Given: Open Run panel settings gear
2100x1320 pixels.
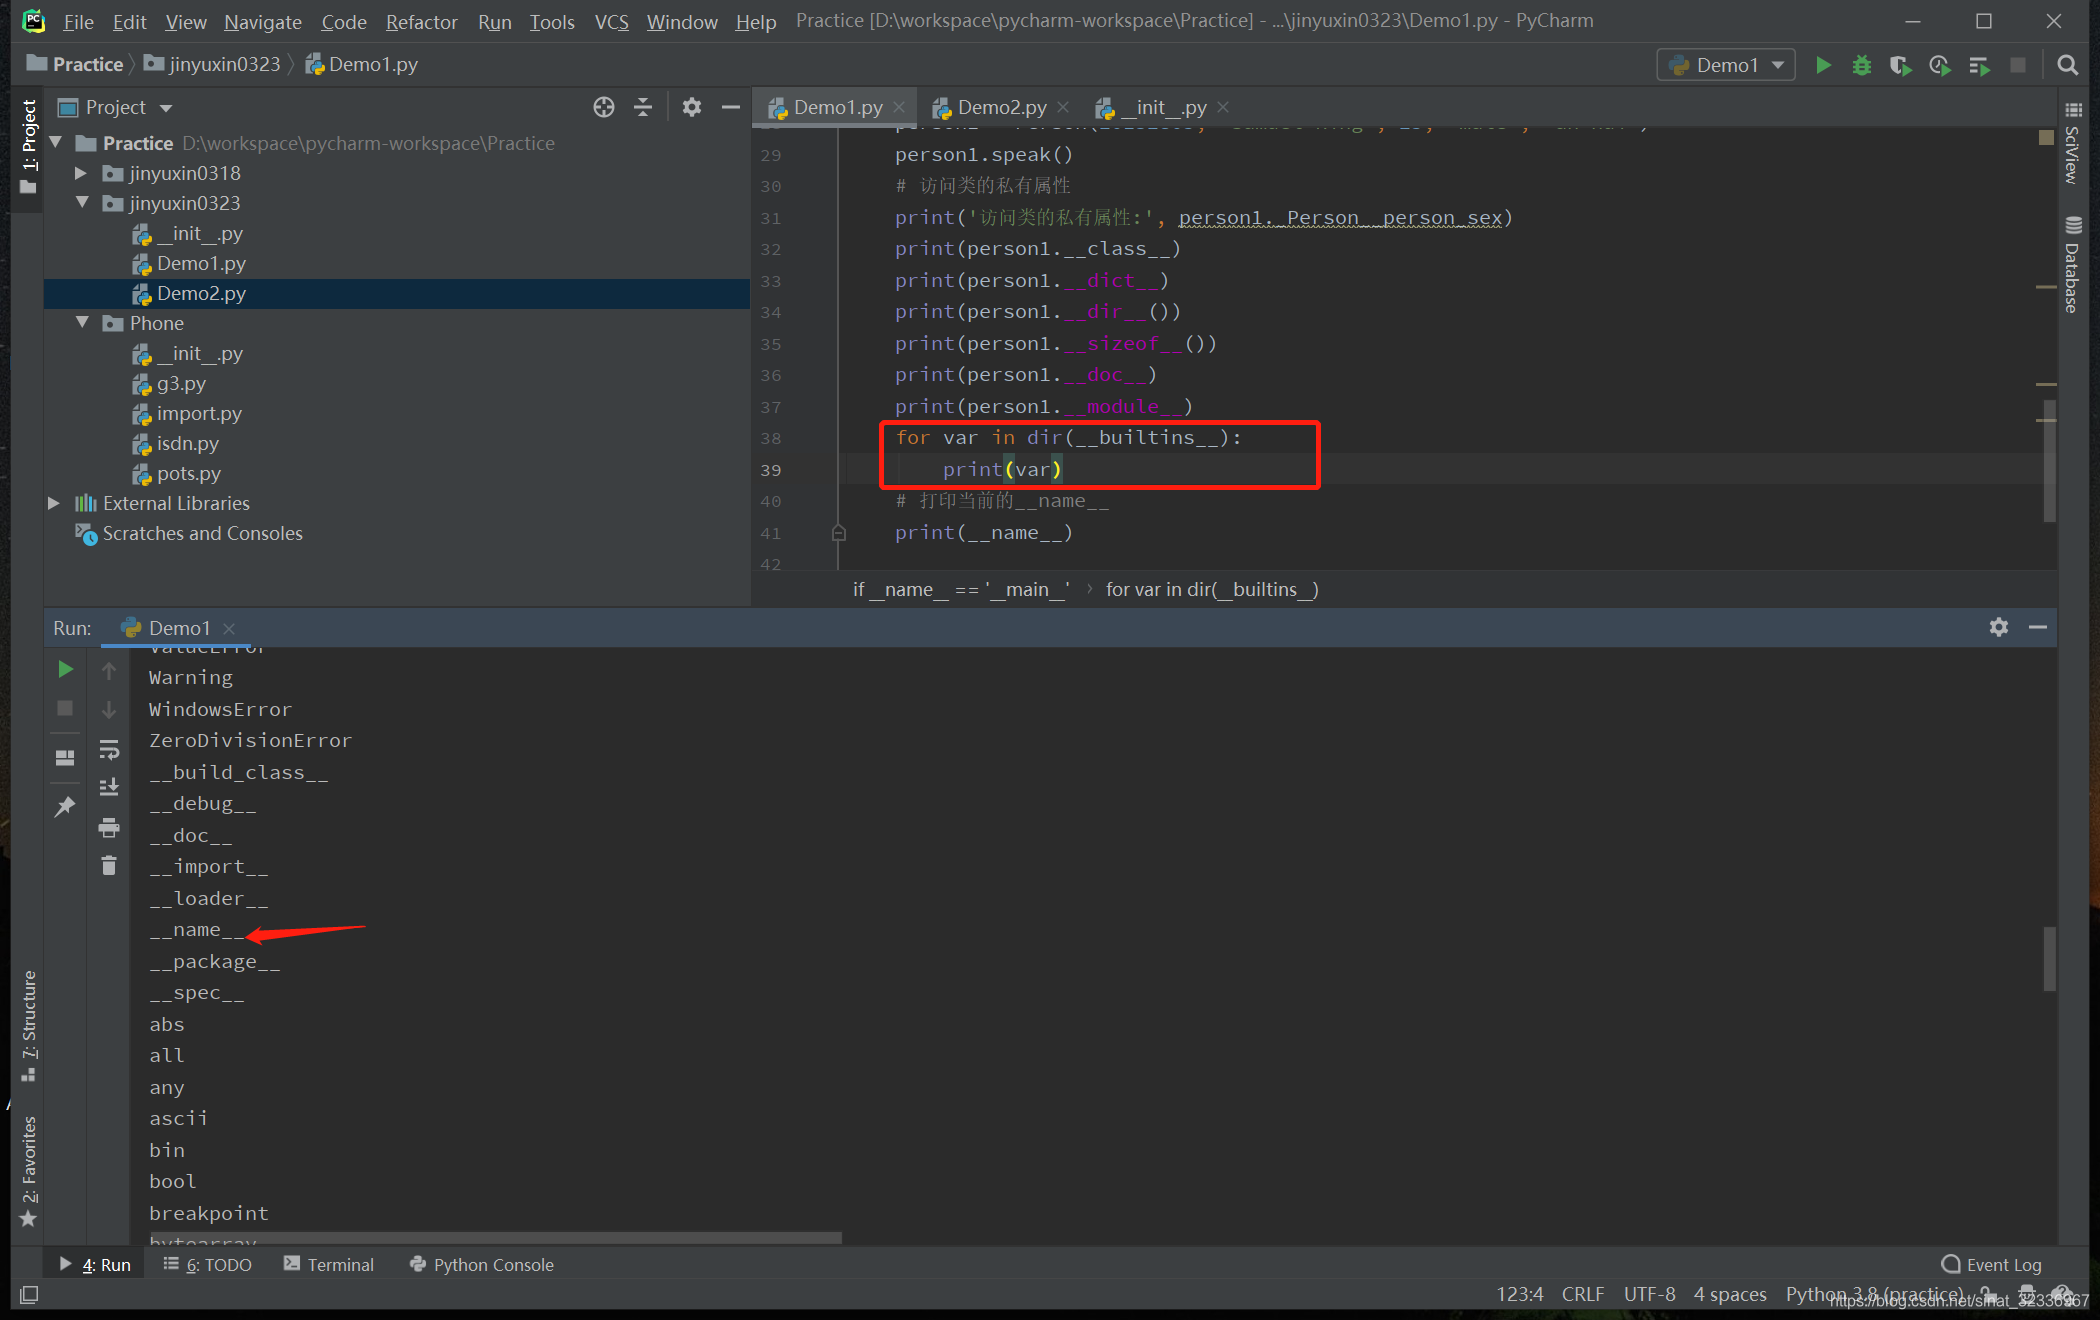Looking at the screenshot, I should [1998, 627].
